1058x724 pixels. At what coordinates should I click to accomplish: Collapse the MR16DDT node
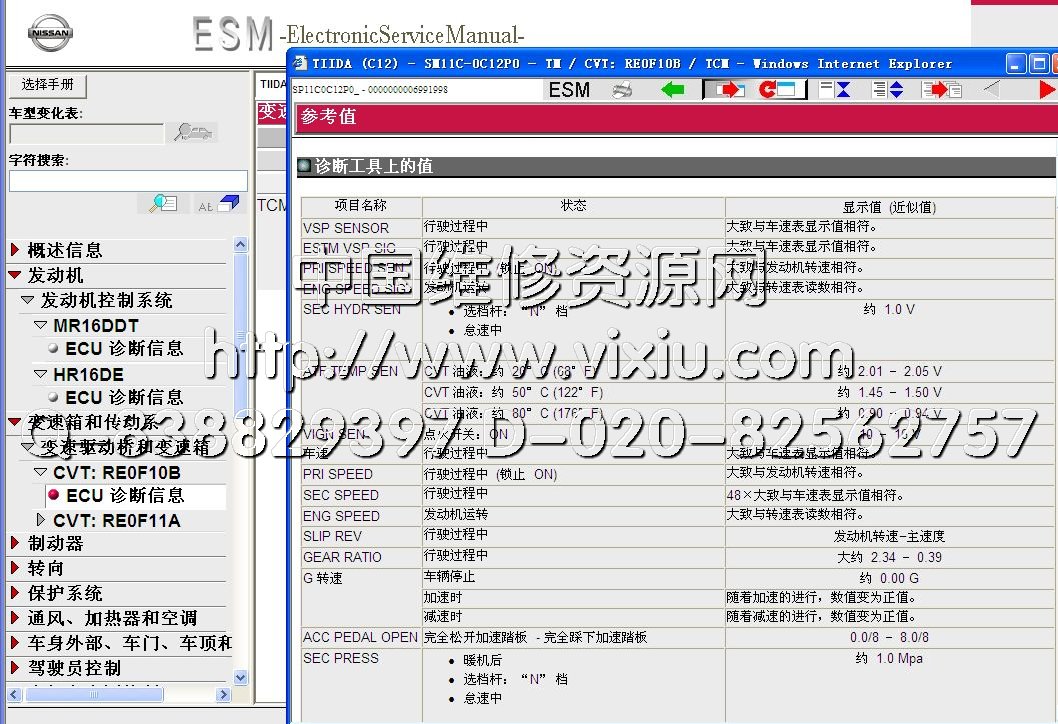point(40,325)
